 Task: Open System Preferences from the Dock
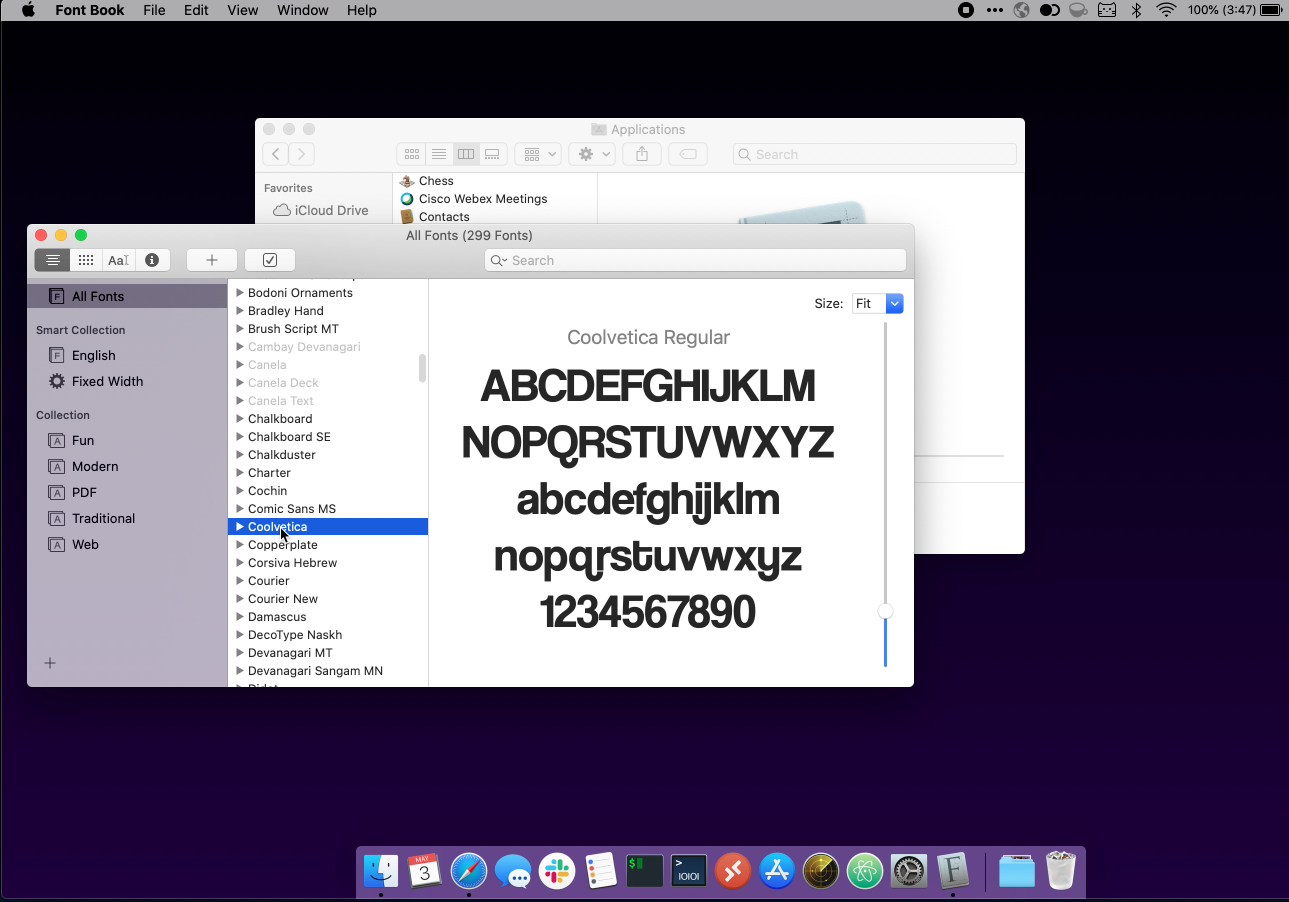pos(909,871)
